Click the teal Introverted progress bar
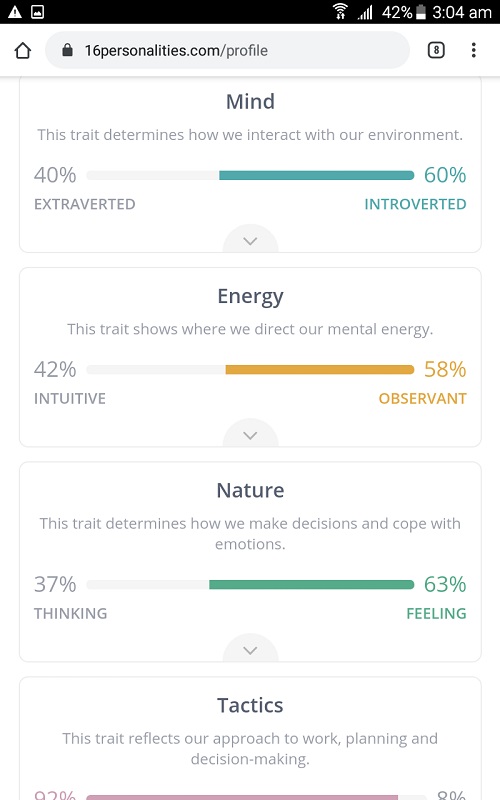Viewport: 500px width, 800px height. 316,176
